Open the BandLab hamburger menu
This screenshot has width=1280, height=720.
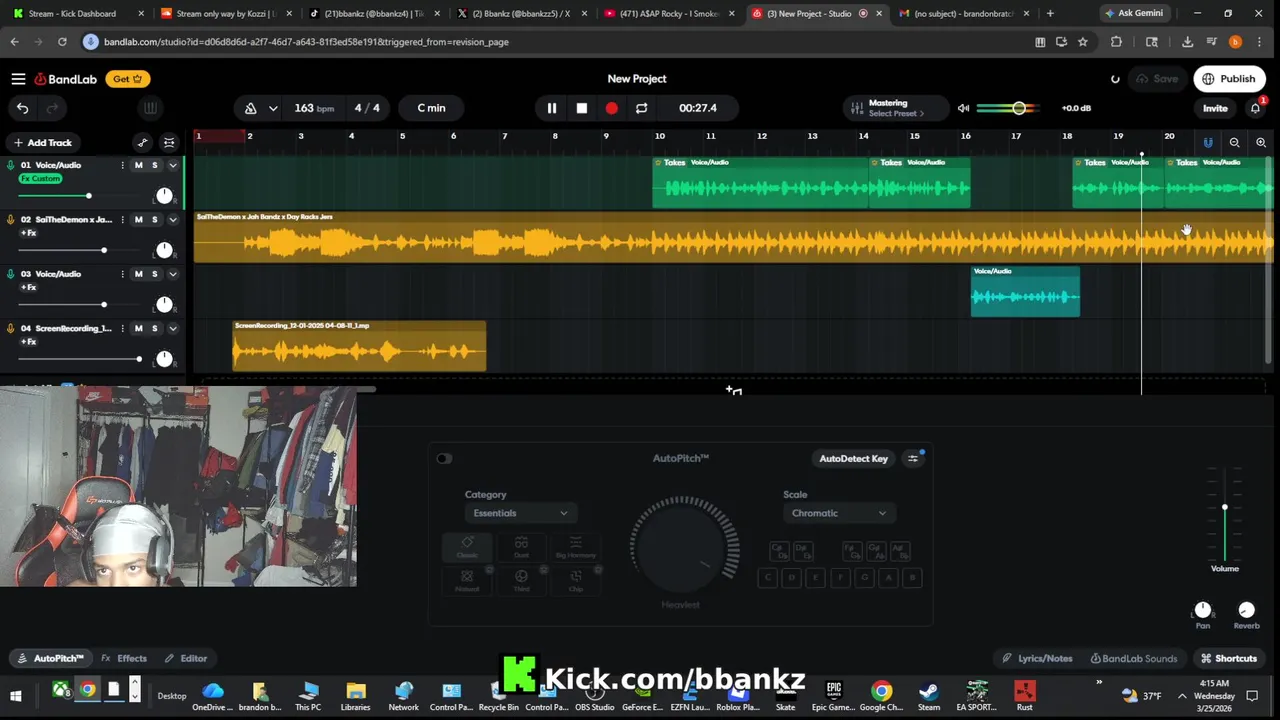(x=18, y=79)
